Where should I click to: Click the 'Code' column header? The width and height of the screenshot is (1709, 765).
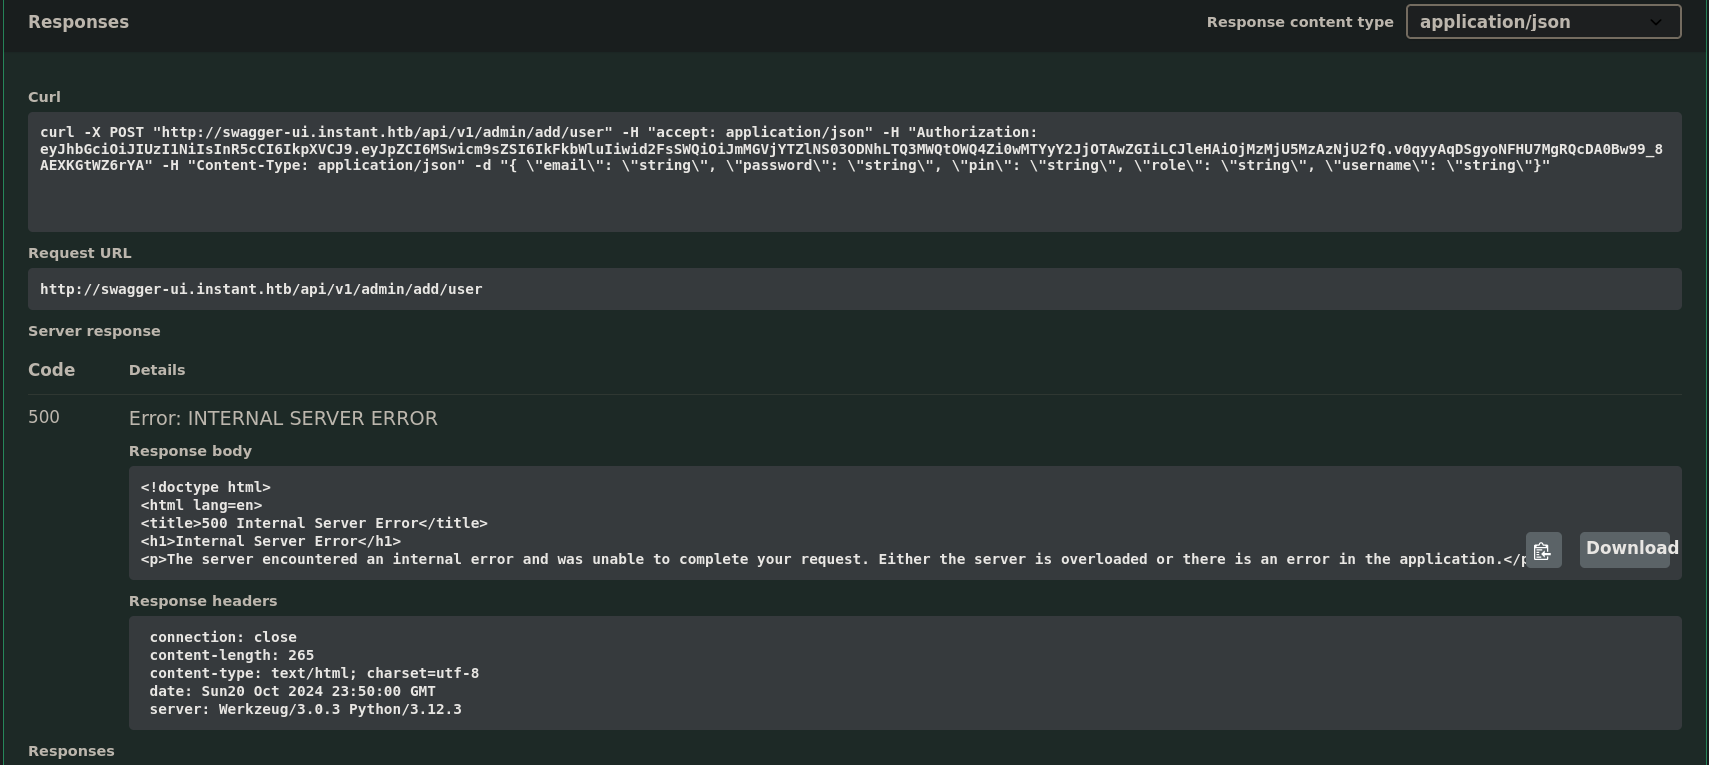click(x=51, y=370)
